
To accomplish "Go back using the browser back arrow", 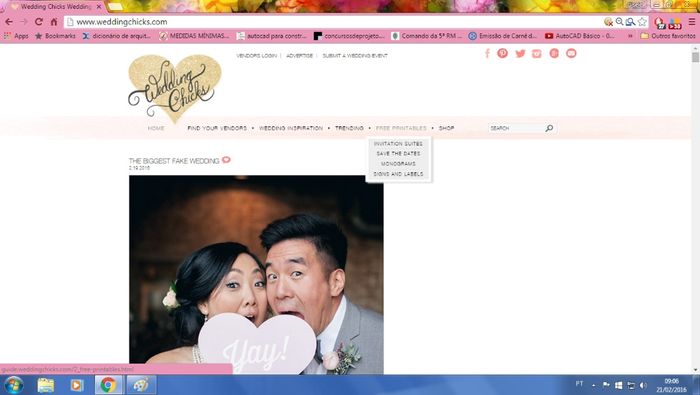I will click(x=9, y=22).
